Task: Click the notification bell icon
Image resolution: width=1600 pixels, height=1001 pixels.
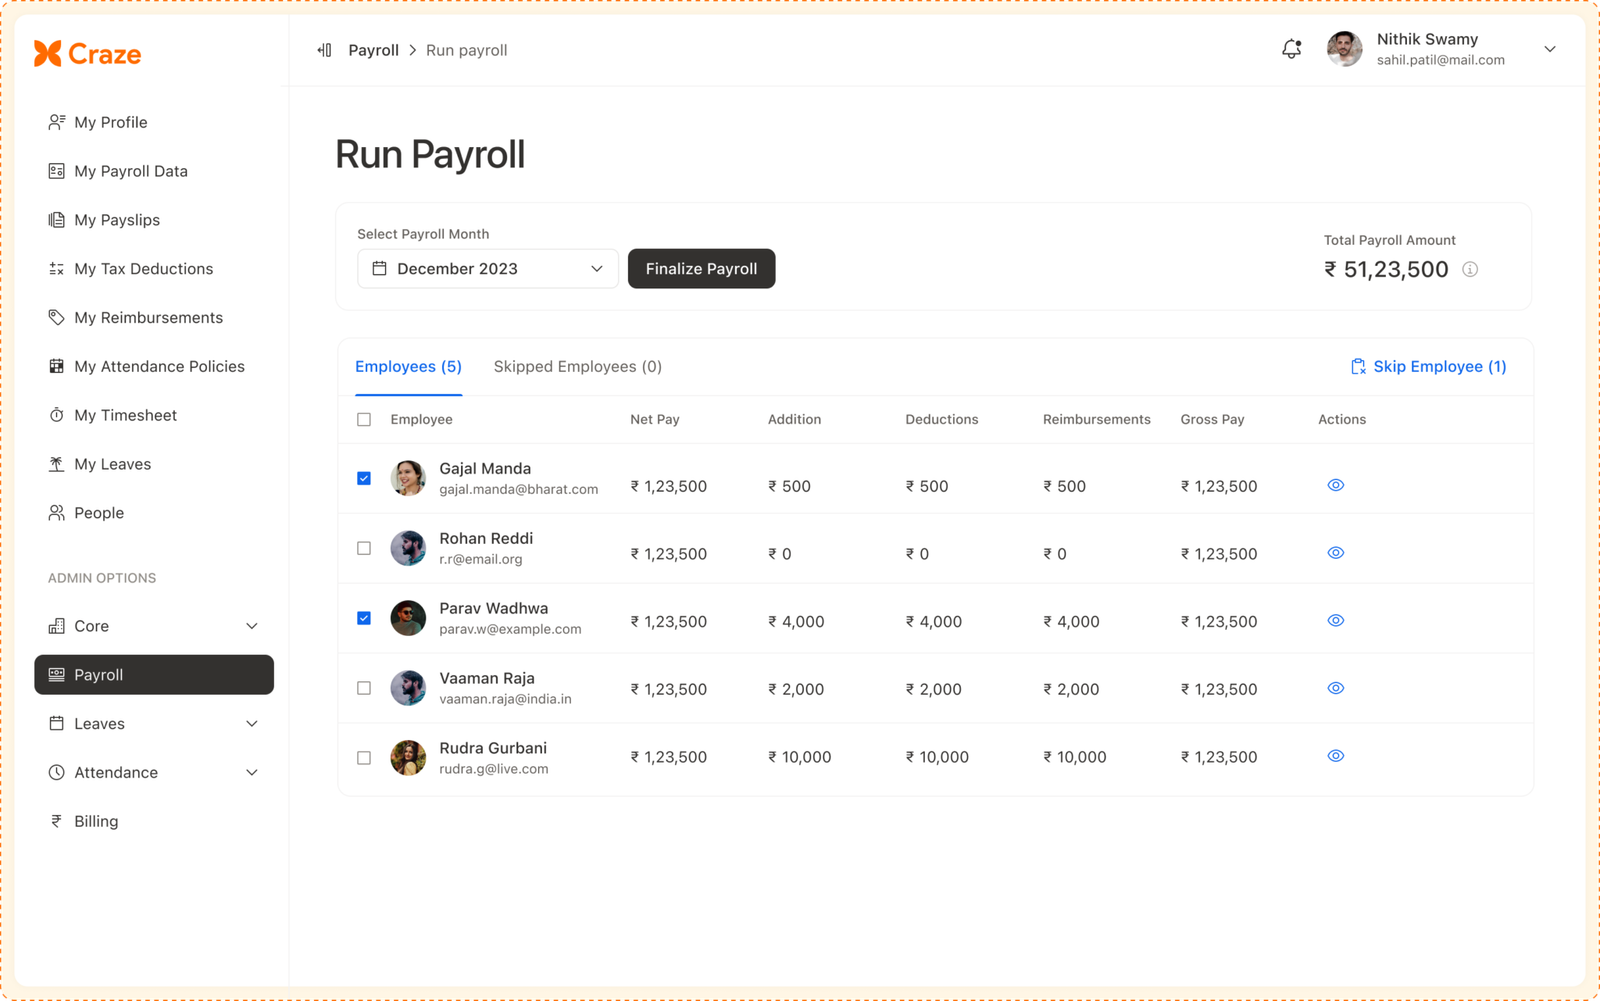Action: point(1291,48)
